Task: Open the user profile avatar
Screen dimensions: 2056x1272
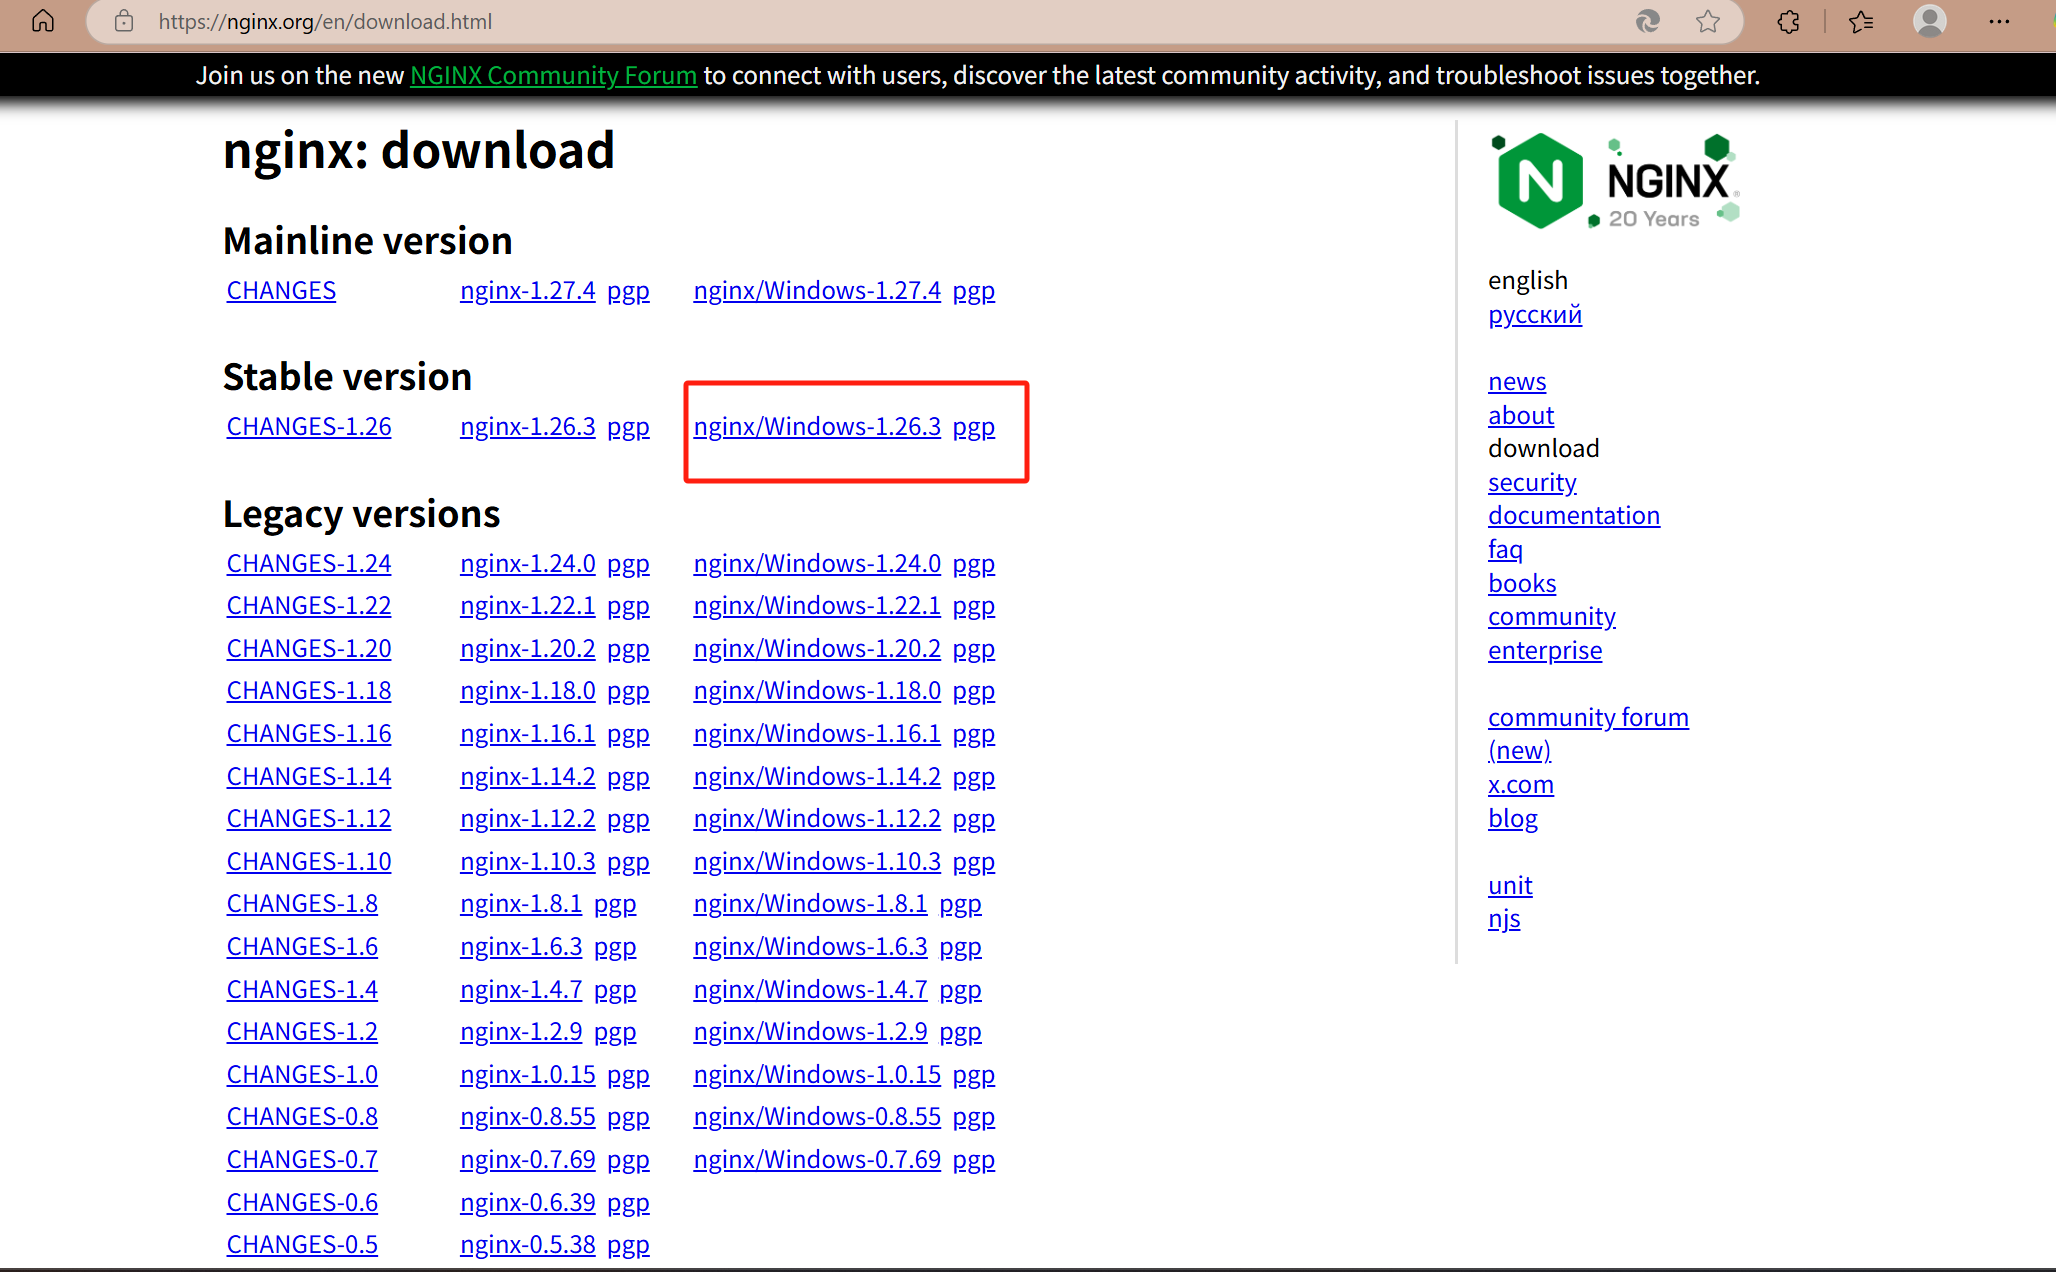Action: coord(1930,21)
